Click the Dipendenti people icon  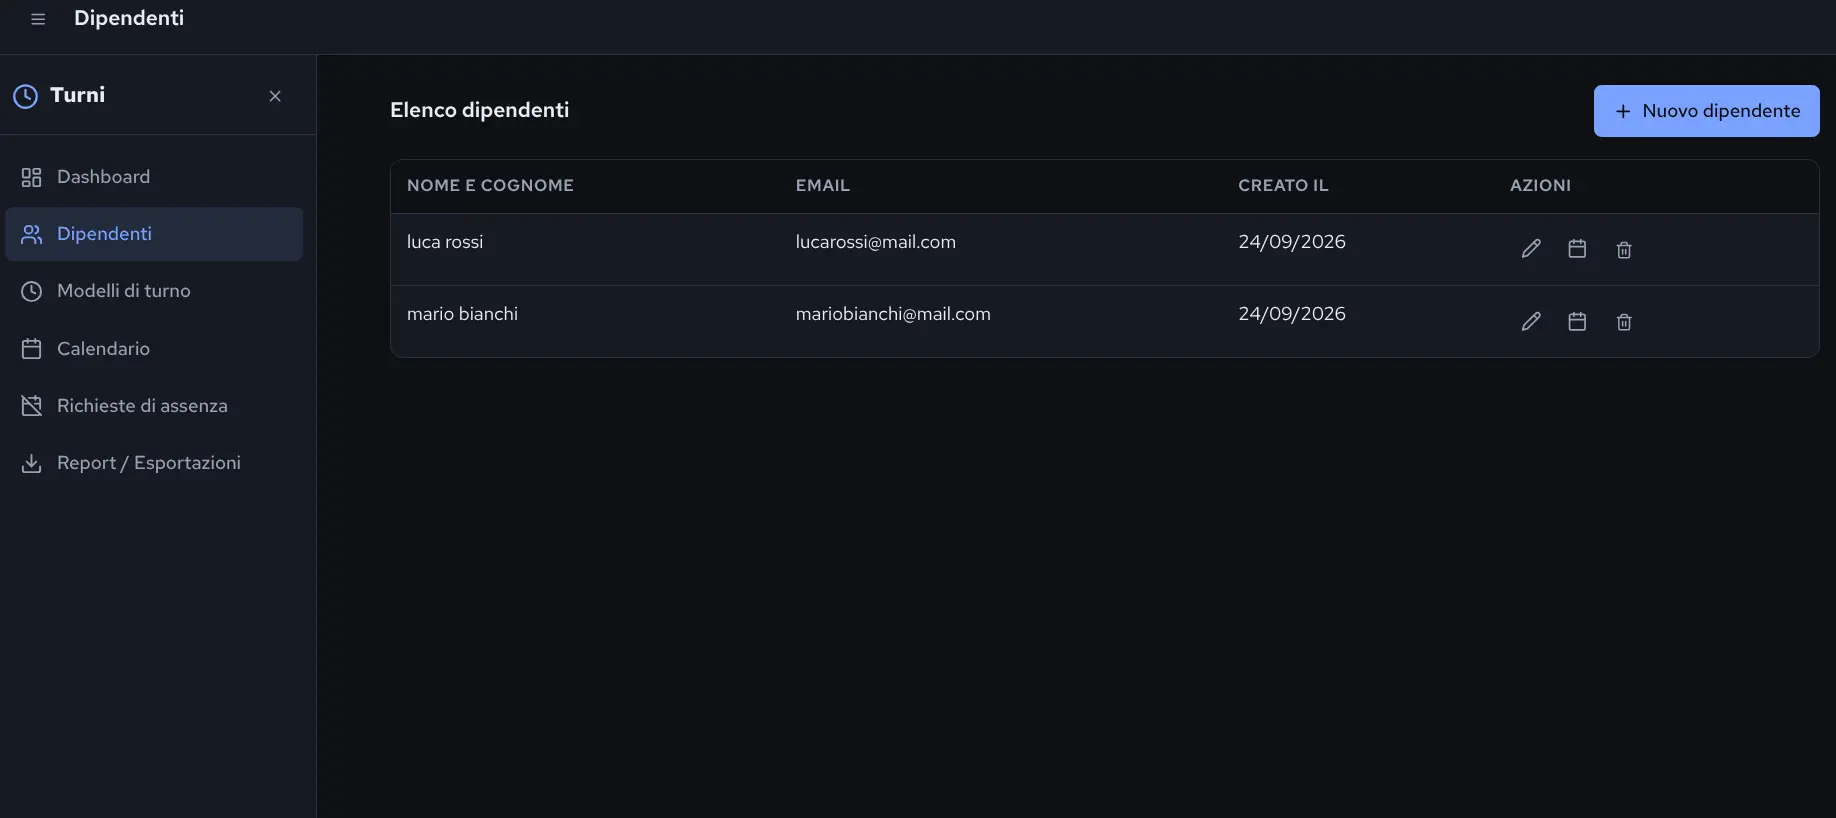(32, 234)
